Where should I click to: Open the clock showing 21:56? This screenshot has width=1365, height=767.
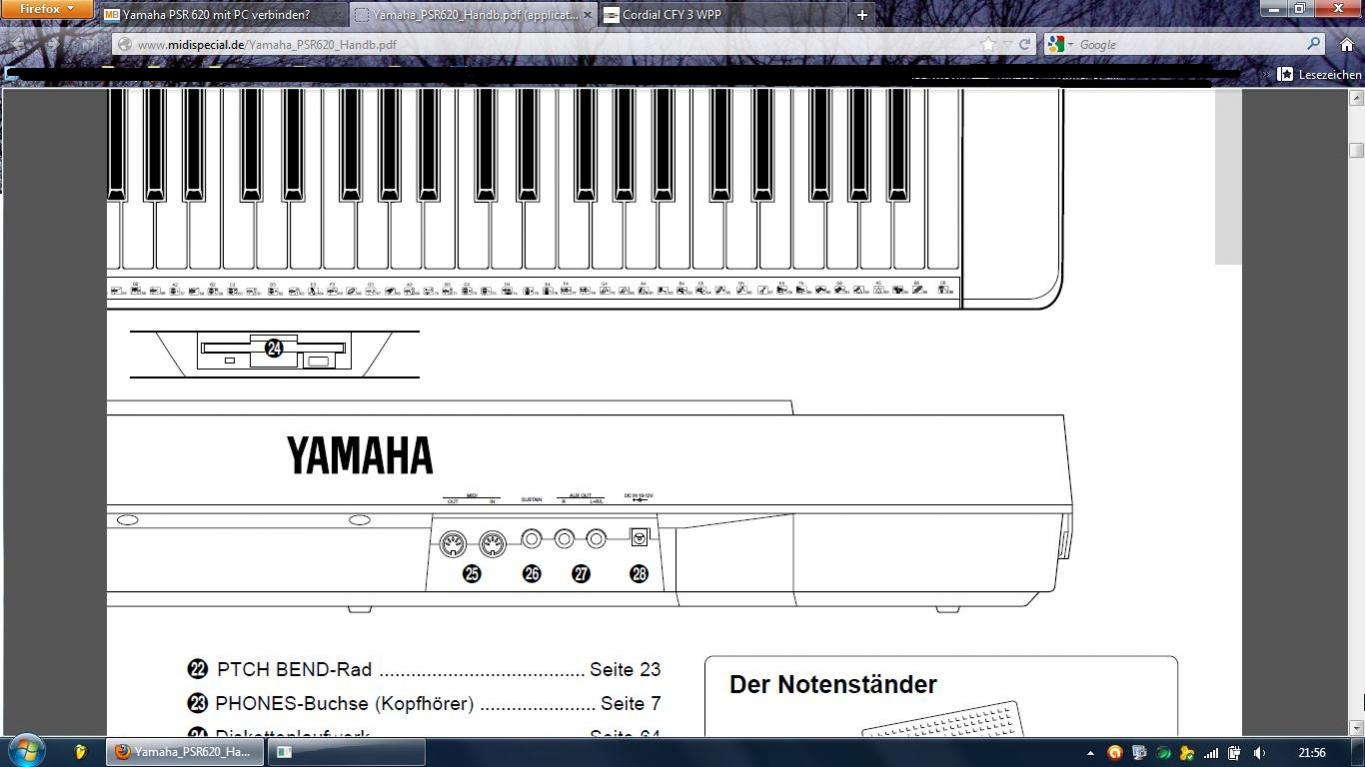point(1312,753)
